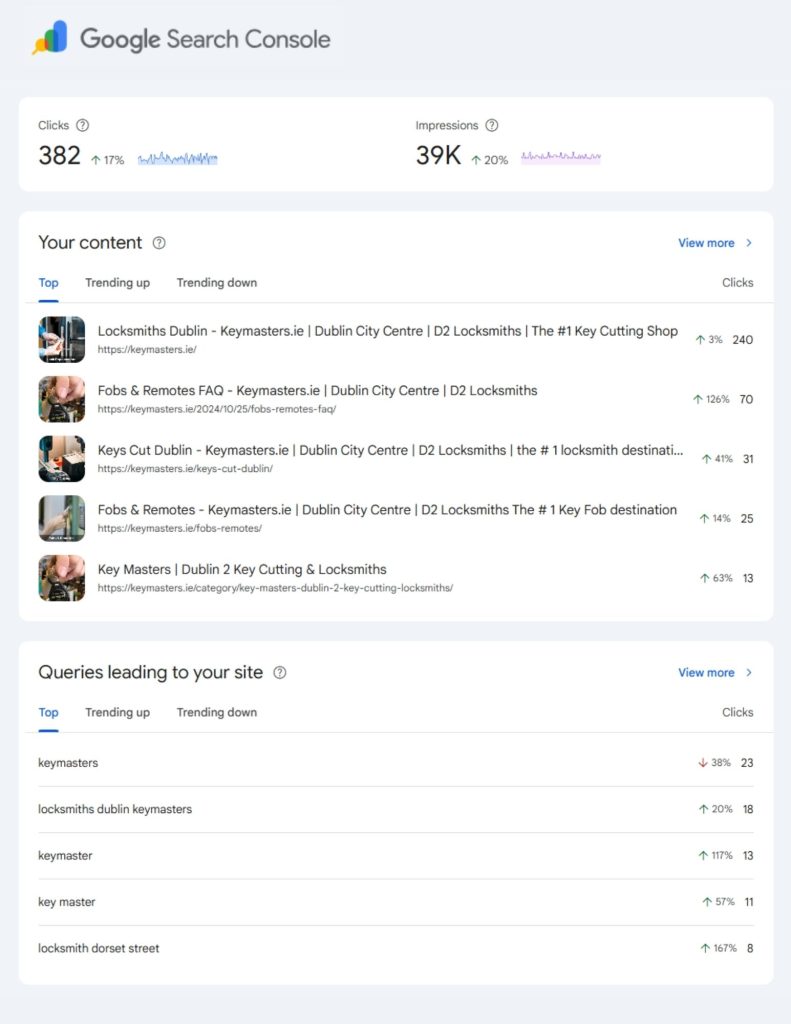The height and width of the screenshot is (1024, 791).
Task: Open the keymasters.ie/fobs-remotes/ page link
Action: (180, 528)
